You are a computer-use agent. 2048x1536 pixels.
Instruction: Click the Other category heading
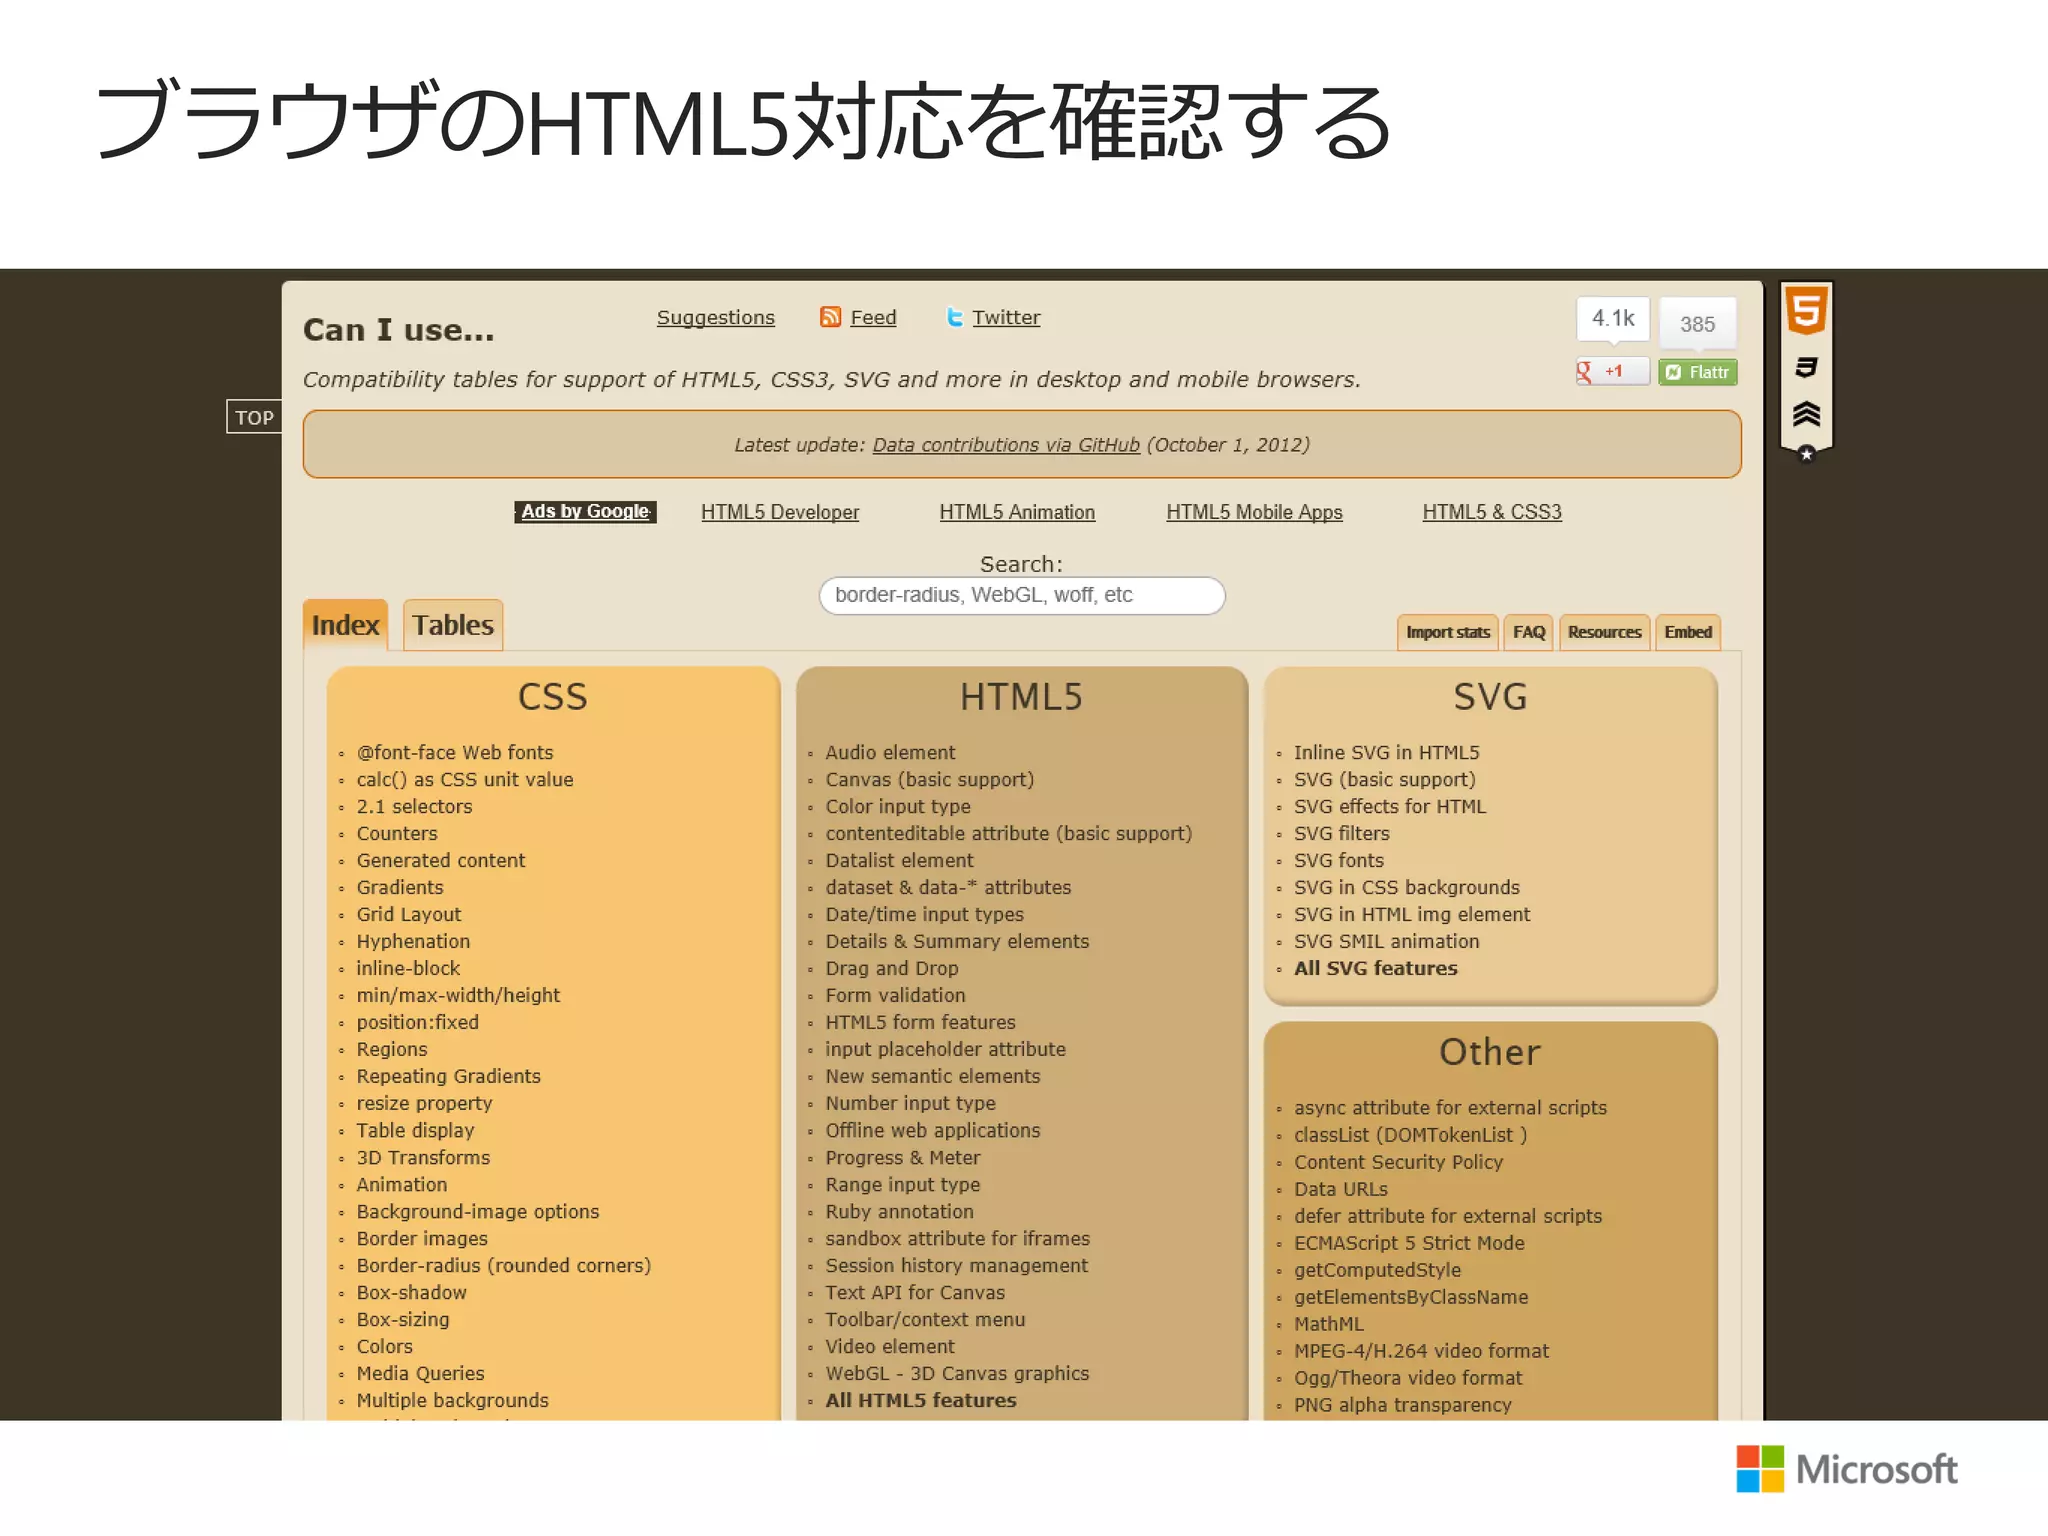(x=1490, y=1052)
